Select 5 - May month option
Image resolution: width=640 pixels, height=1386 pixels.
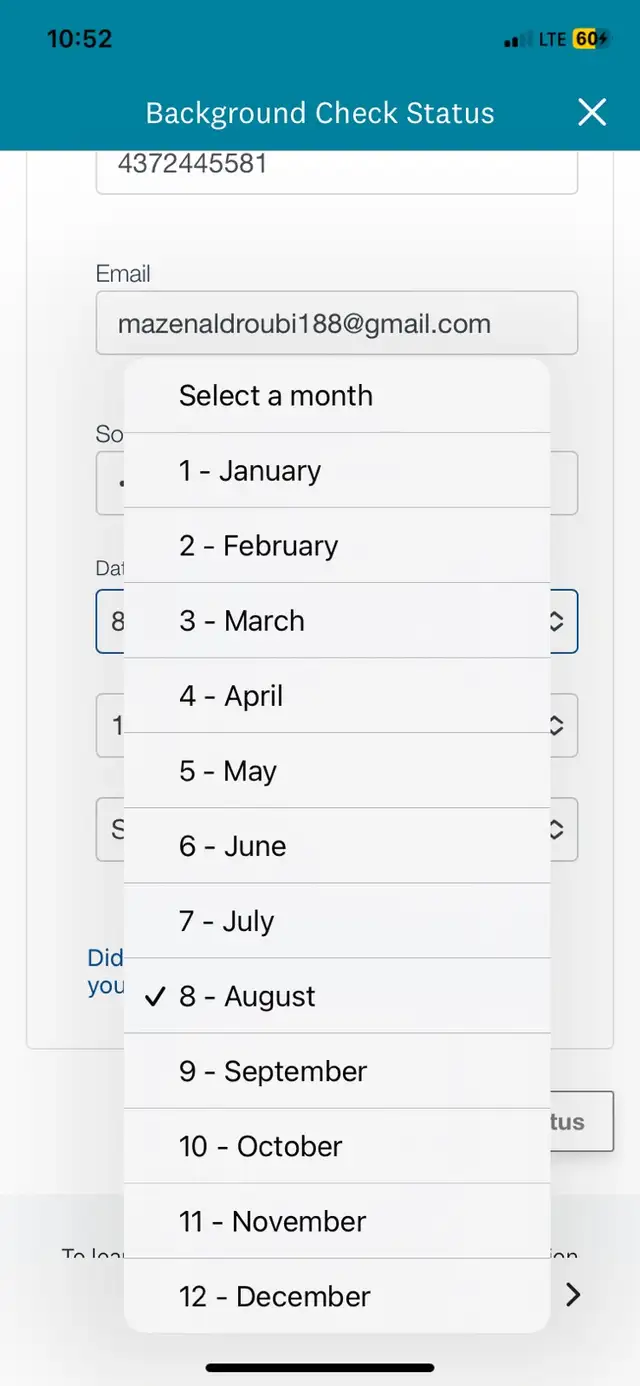(x=337, y=770)
